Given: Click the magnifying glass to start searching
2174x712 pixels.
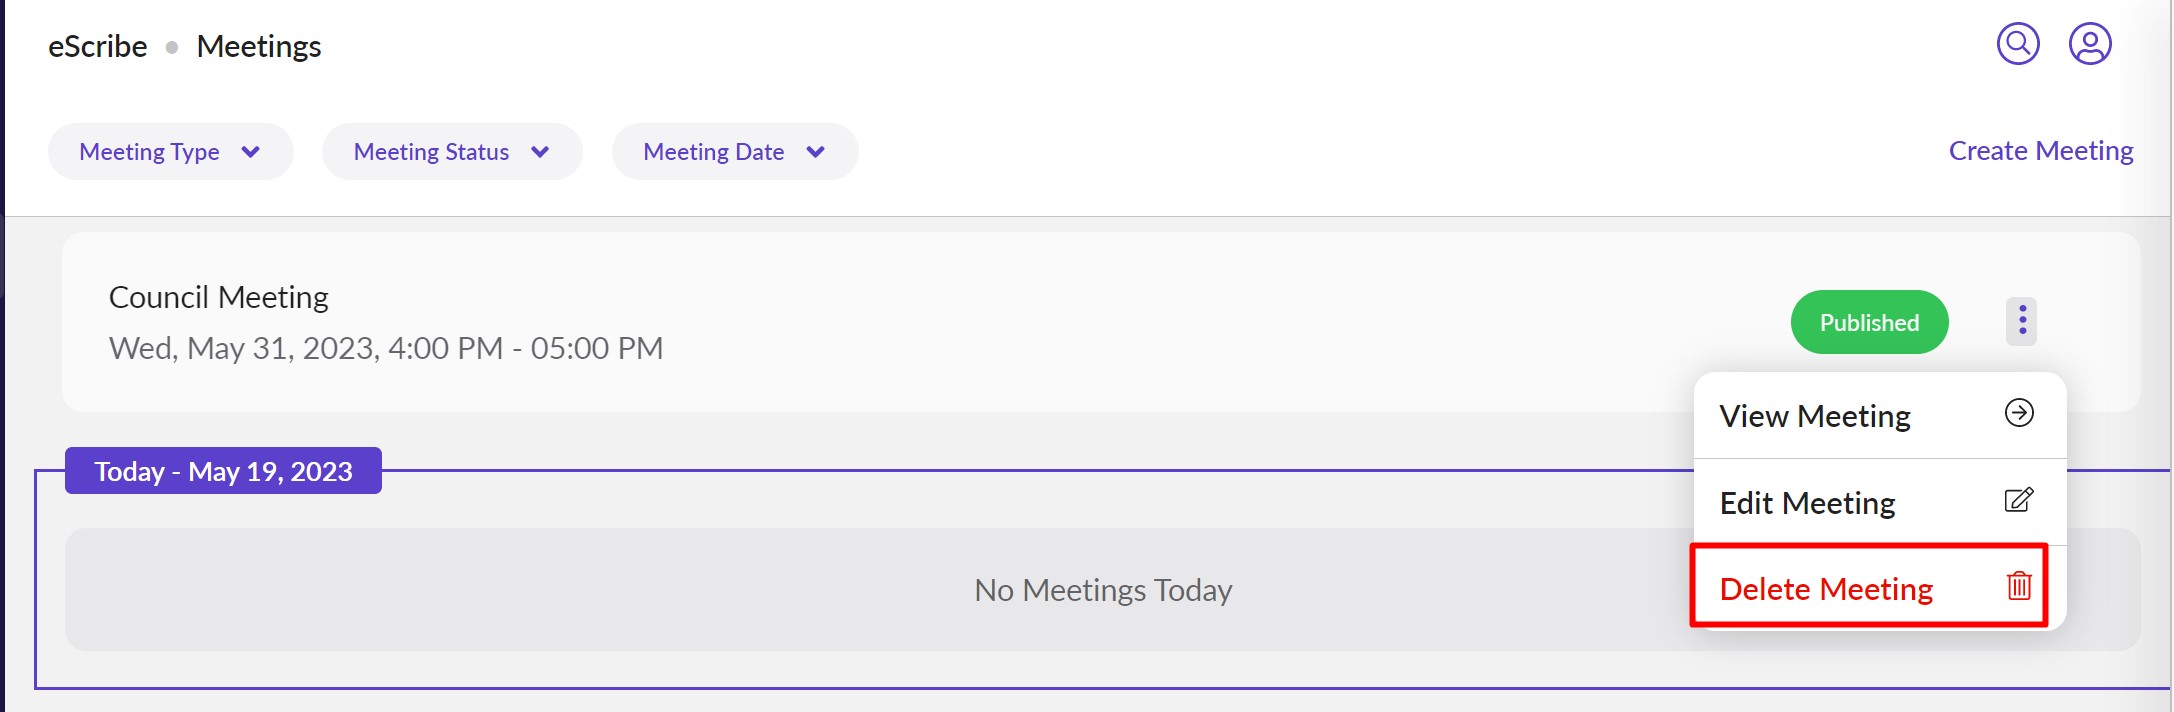Looking at the screenshot, I should pyautogui.click(x=2017, y=43).
